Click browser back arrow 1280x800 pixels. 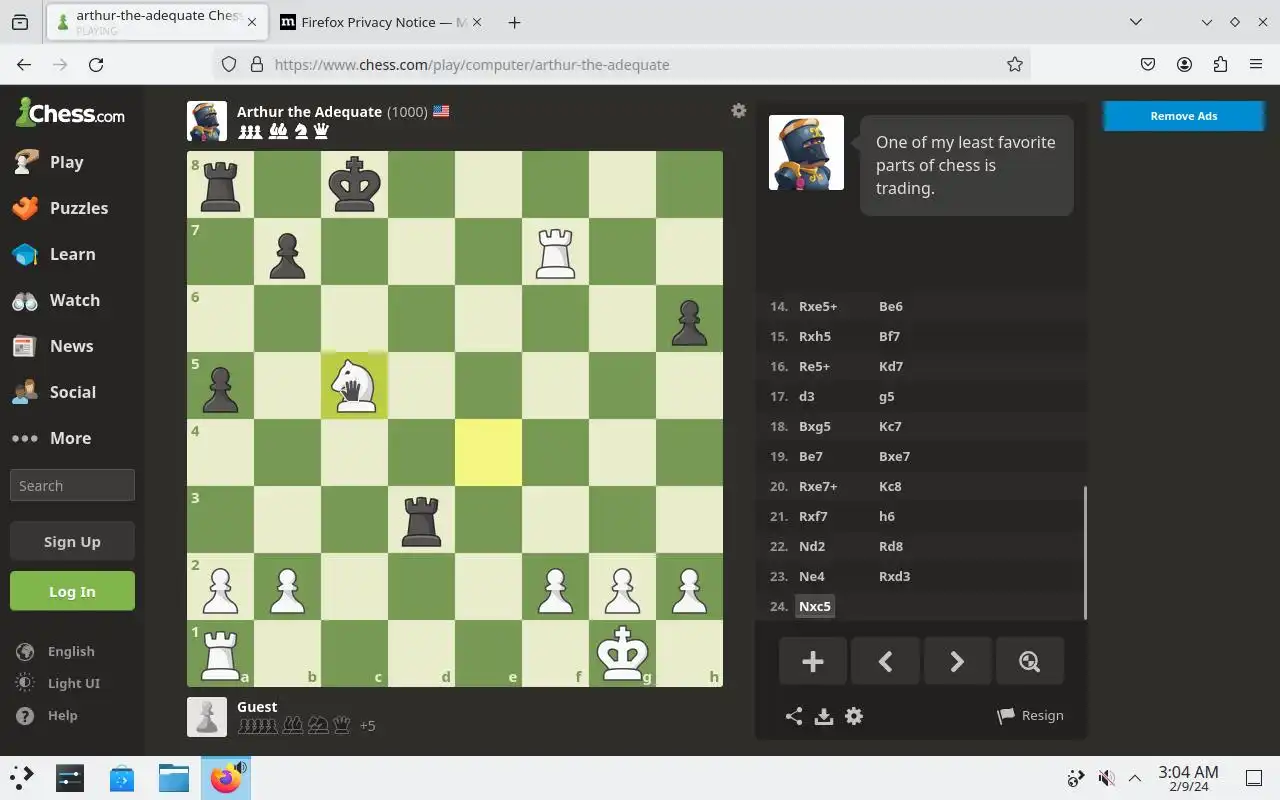point(24,64)
